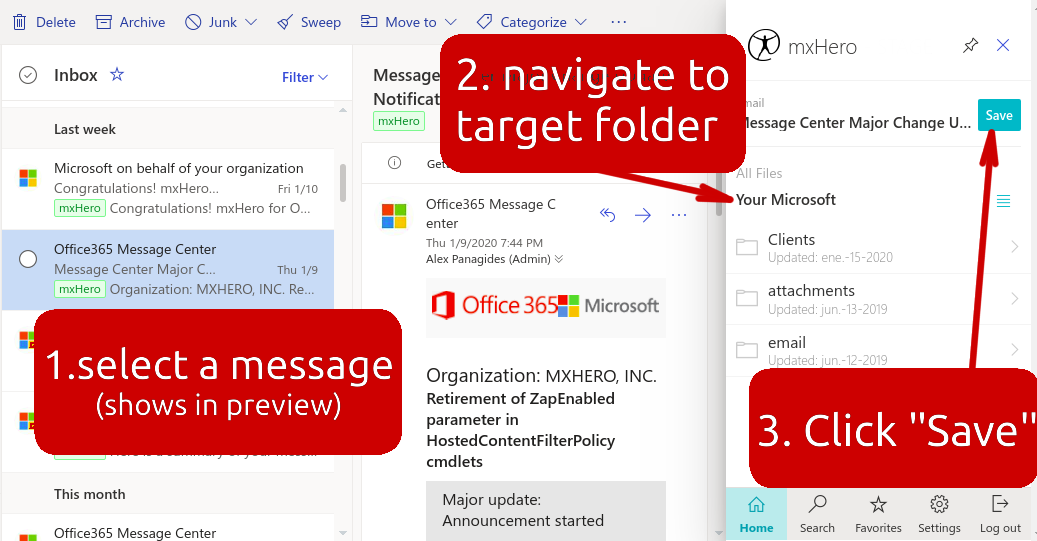The width and height of the screenshot is (1037, 541).
Task: Click the All Files breadcrumb
Action: (x=759, y=173)
